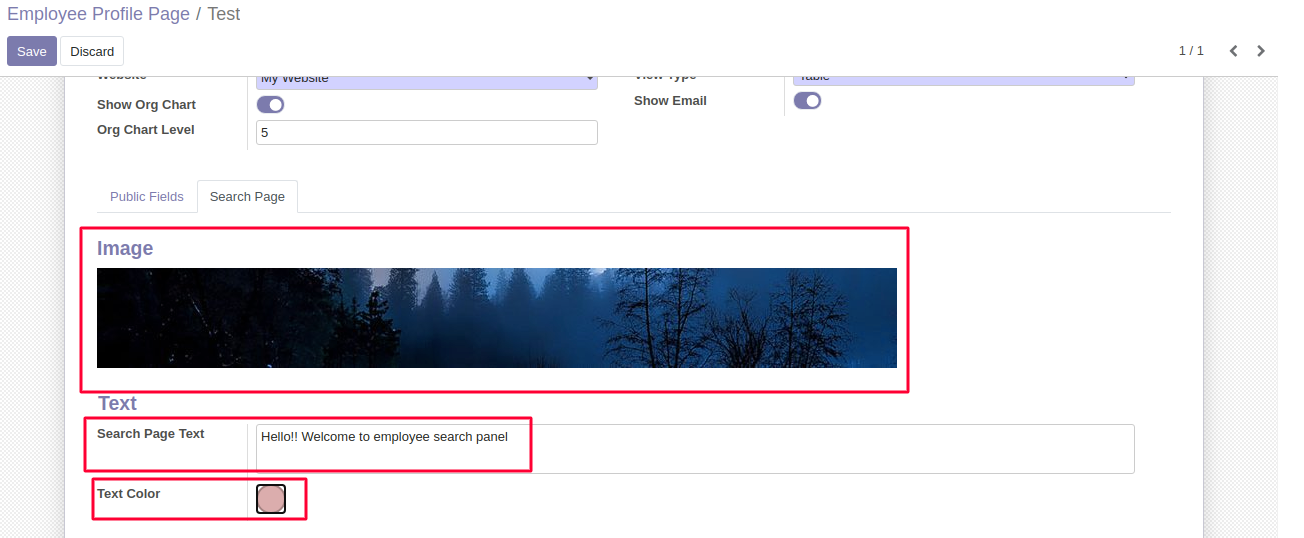The height and width of the screenshot is (538, 1304).
Task: Toggle the Show Email switch
Action: click(807, 101)
